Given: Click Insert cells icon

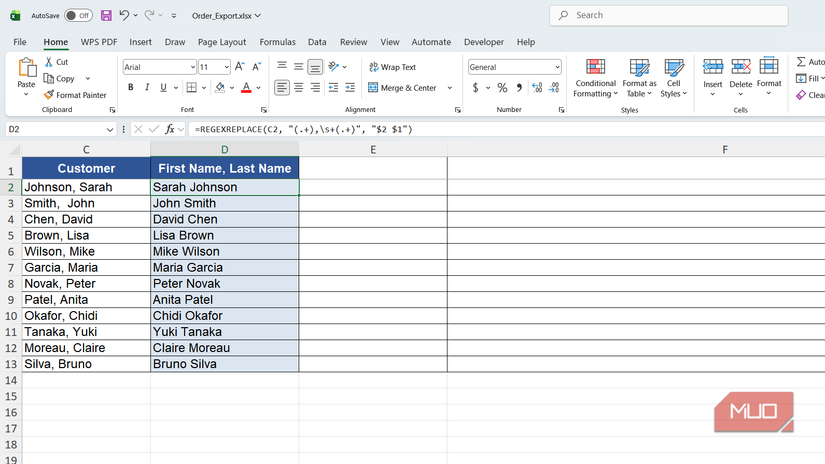Looking at the screenshot, I should [x=713, y=67].
